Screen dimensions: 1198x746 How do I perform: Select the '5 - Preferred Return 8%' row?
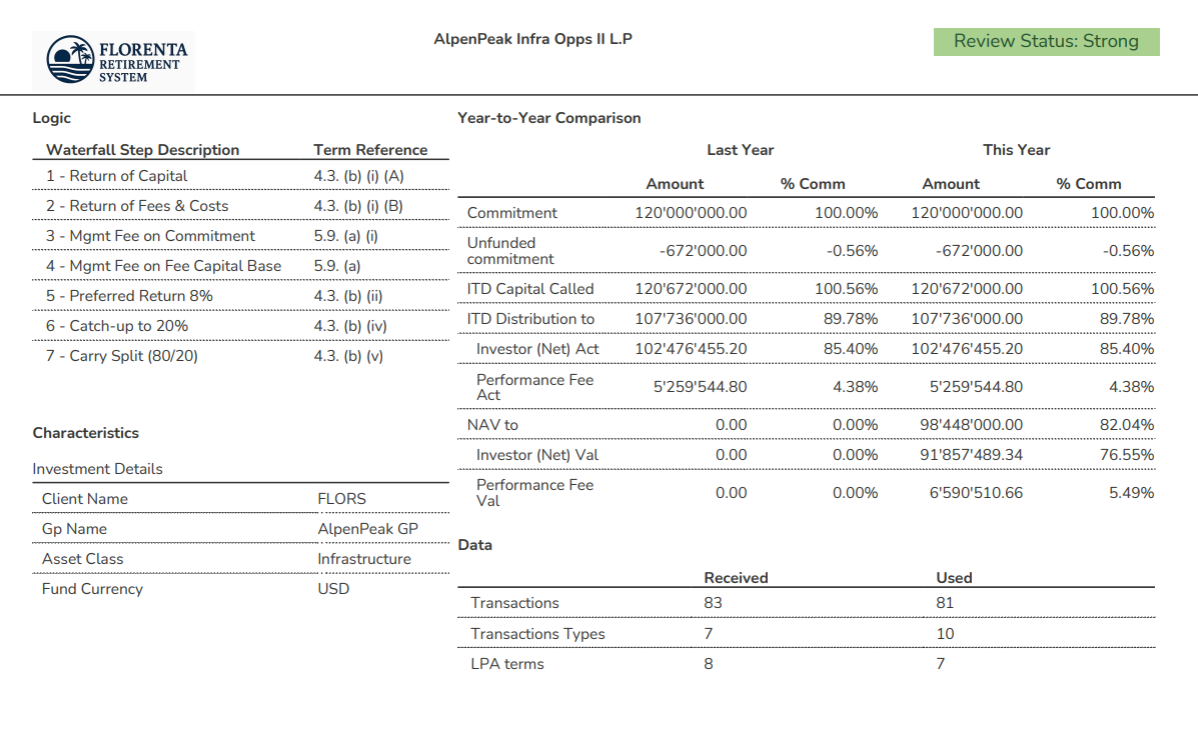coord(240,296)
